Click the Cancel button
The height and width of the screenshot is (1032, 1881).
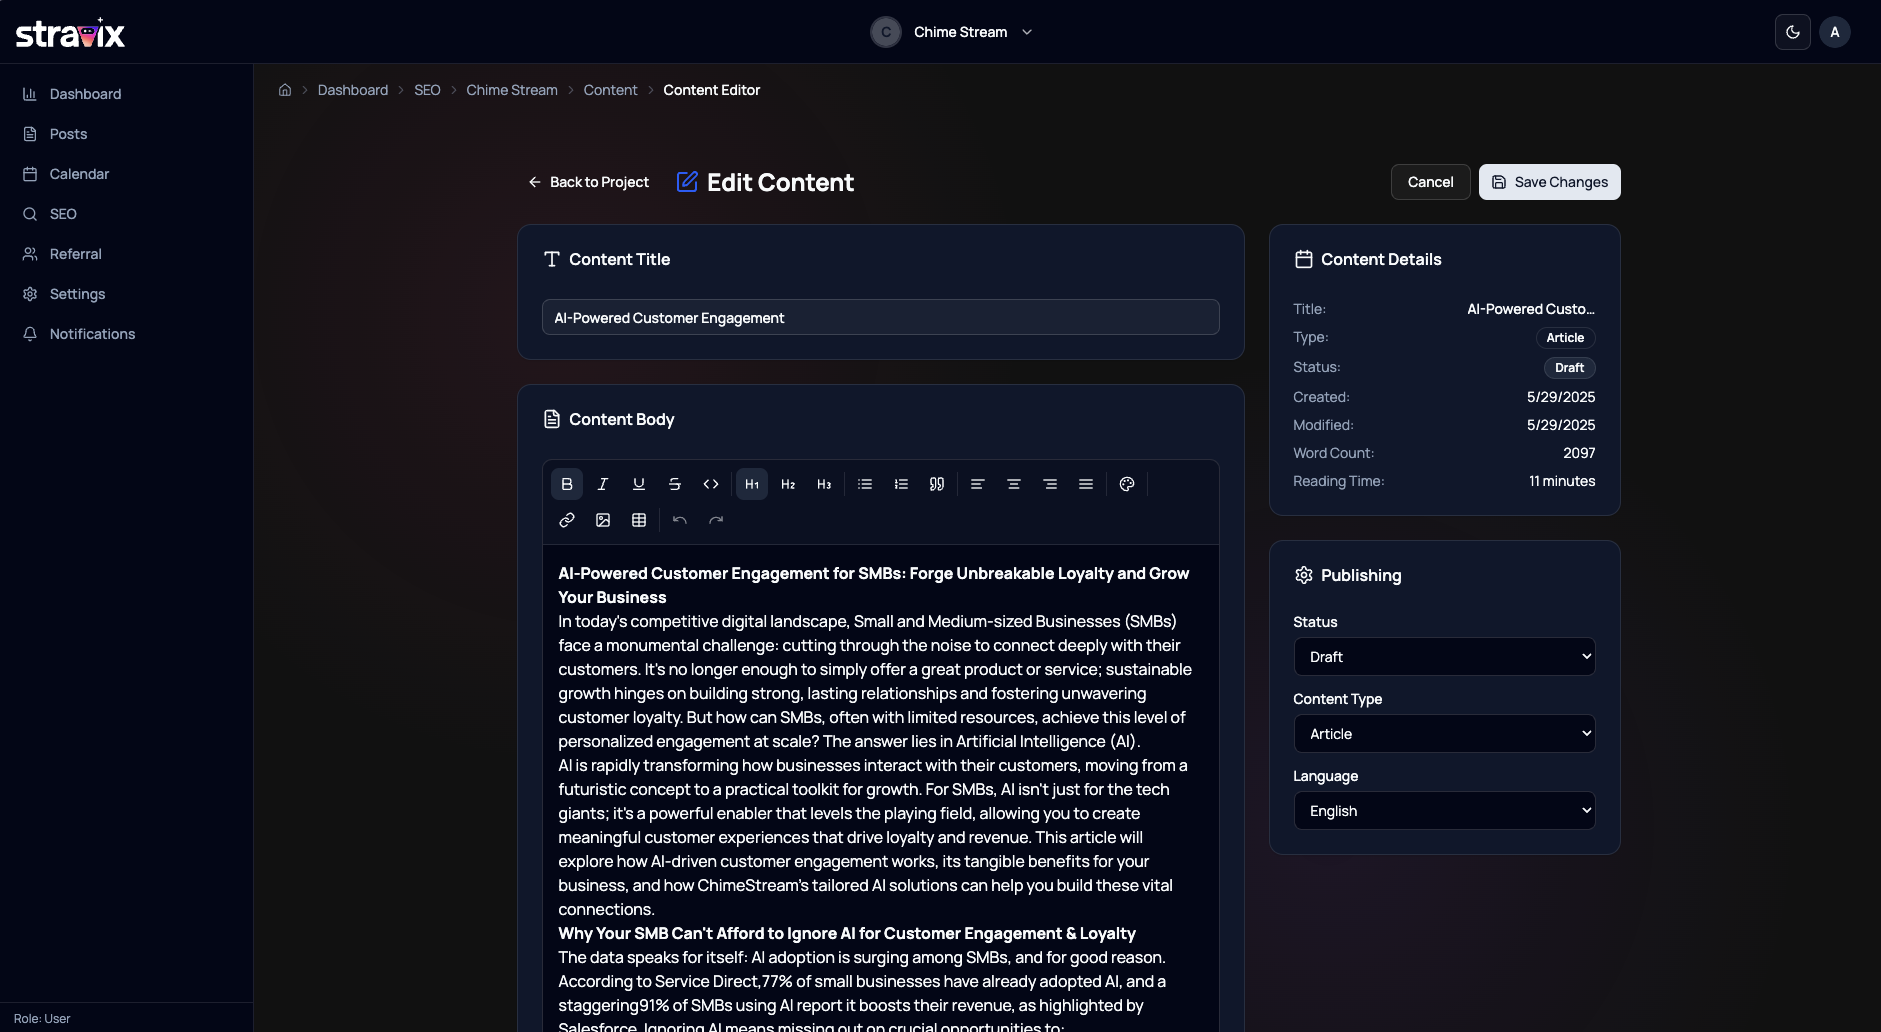(x=1430, y=182)
